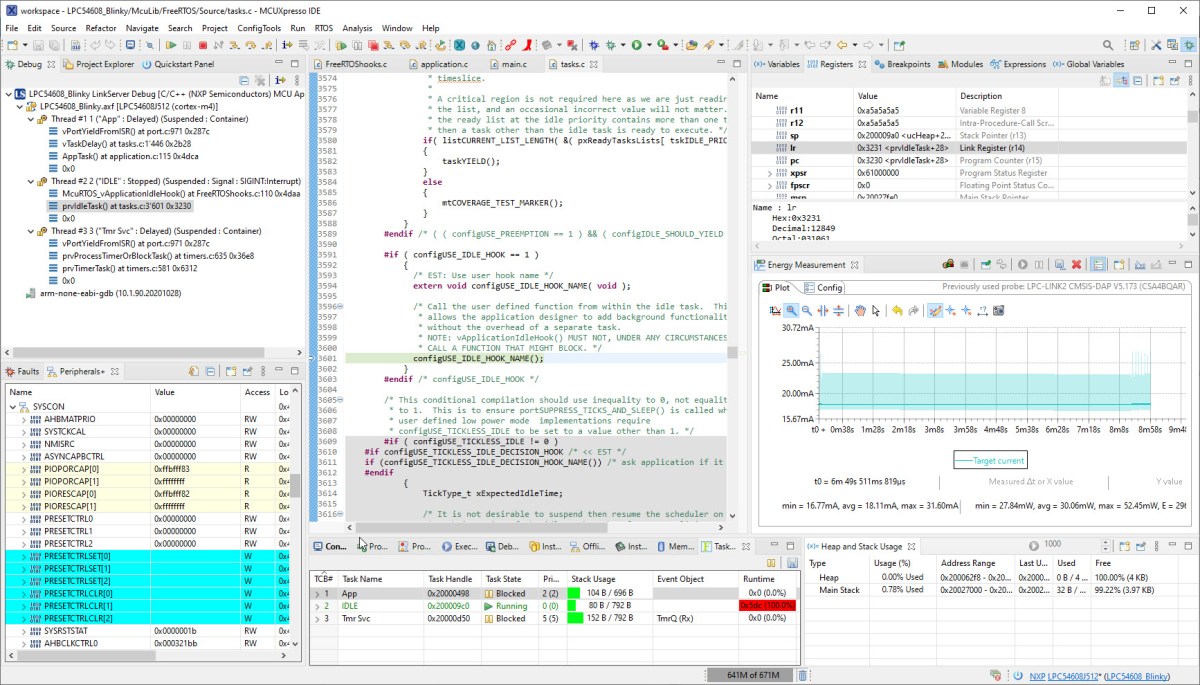Image resolution: width=1200 pixels, height=685 pixels.
Task: Click the Resume debug icon in the toolbar
Action: click(x=340, y=45)
